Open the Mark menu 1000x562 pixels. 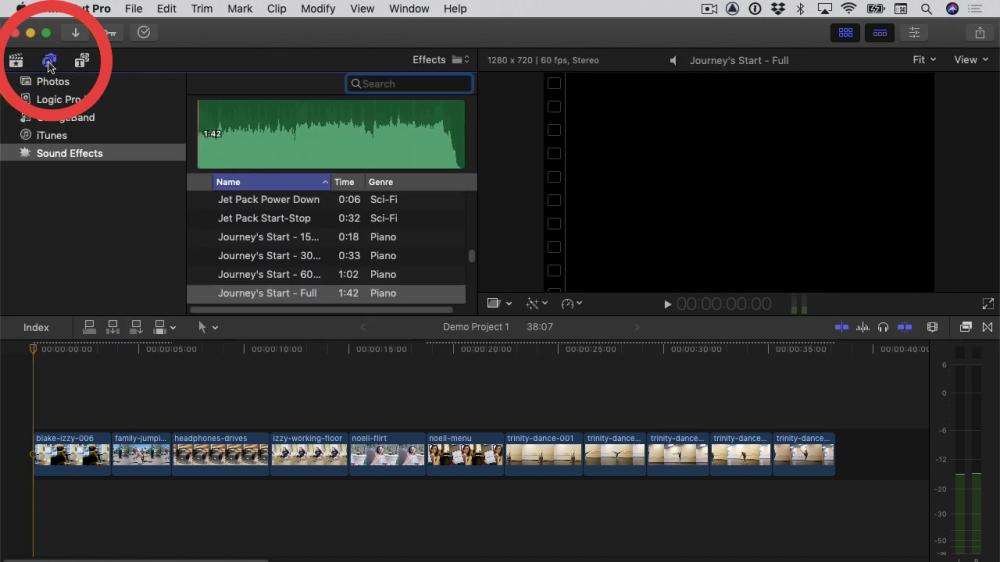240,9
